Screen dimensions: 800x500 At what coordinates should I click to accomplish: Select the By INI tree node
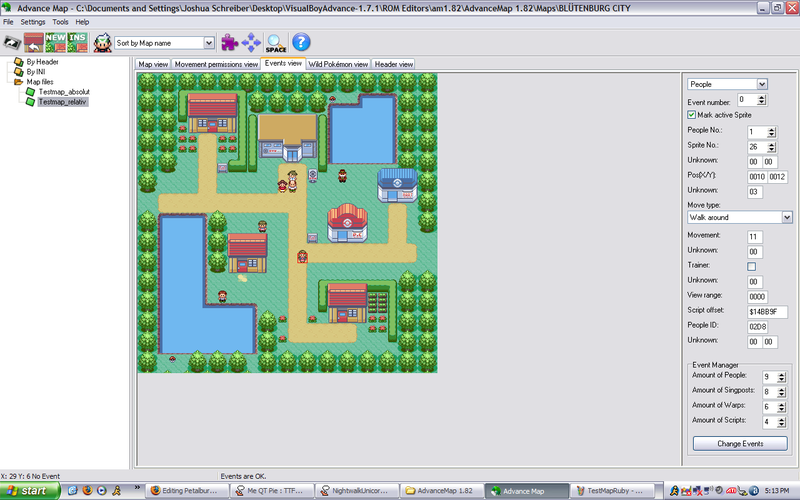click(x=36, y=72)
